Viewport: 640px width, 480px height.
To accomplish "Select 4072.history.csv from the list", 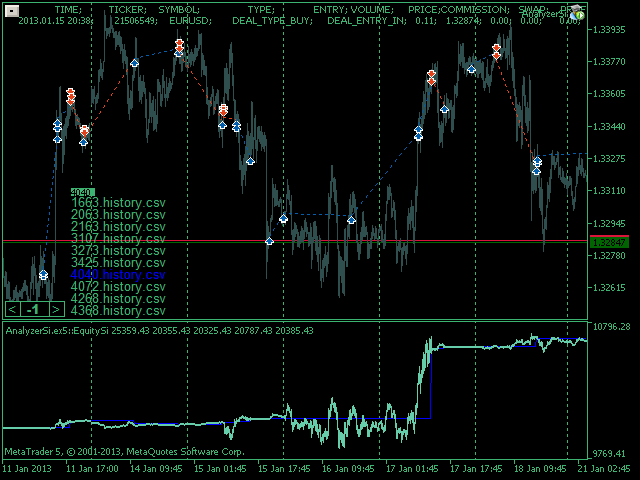I will pyautogui.click(x=118, y=287).
